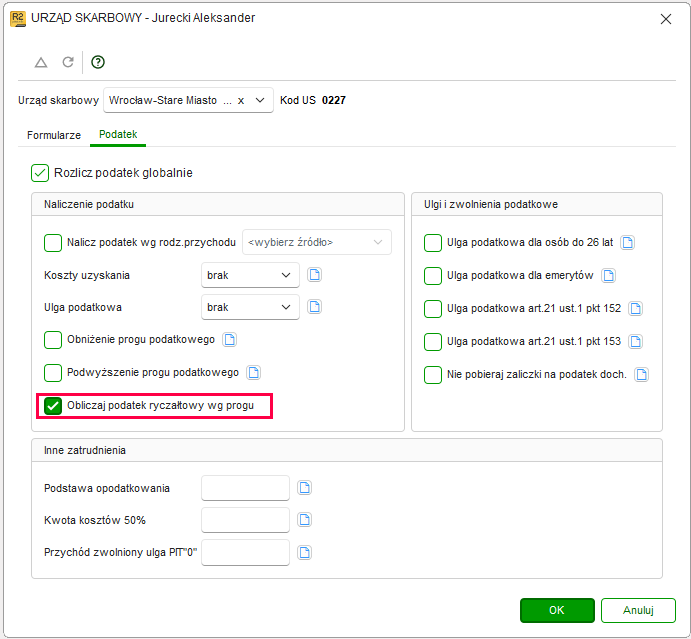Screen dimensions: 691x639
Task: Check Ulga podatkowa art.21 ust.1 pkt 153
Action: (x=433, y=342)
